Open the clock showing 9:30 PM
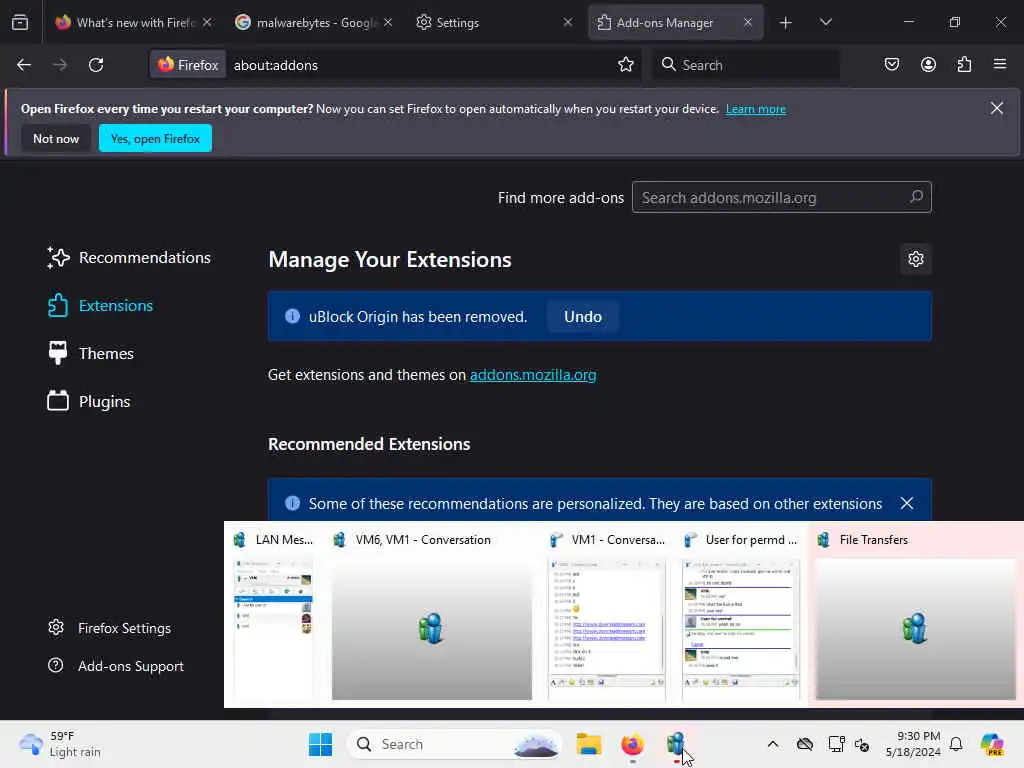1024x768 pixels. [x=913, y=744]
